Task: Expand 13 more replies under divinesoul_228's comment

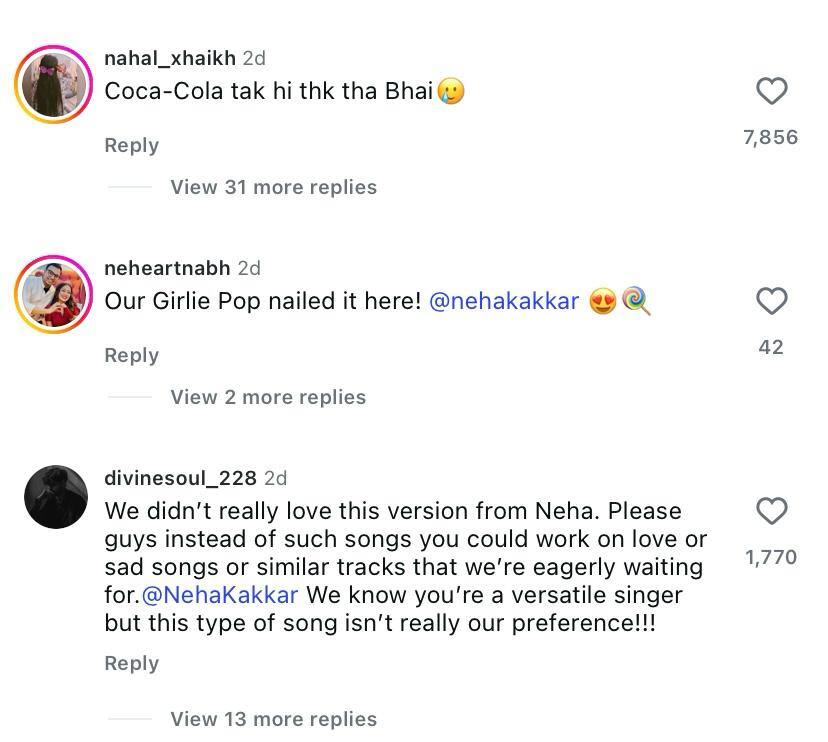Action: pos(272,719)
